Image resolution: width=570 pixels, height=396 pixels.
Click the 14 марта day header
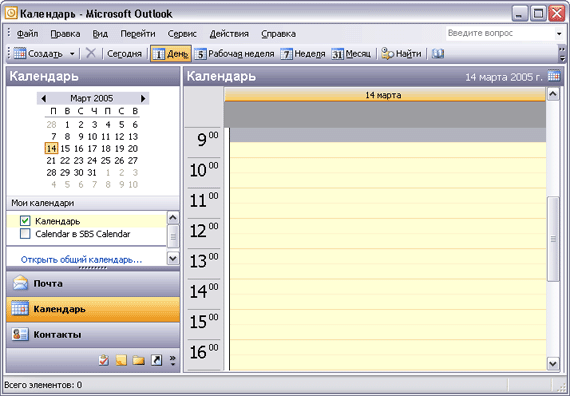click(x=385, y=95)
